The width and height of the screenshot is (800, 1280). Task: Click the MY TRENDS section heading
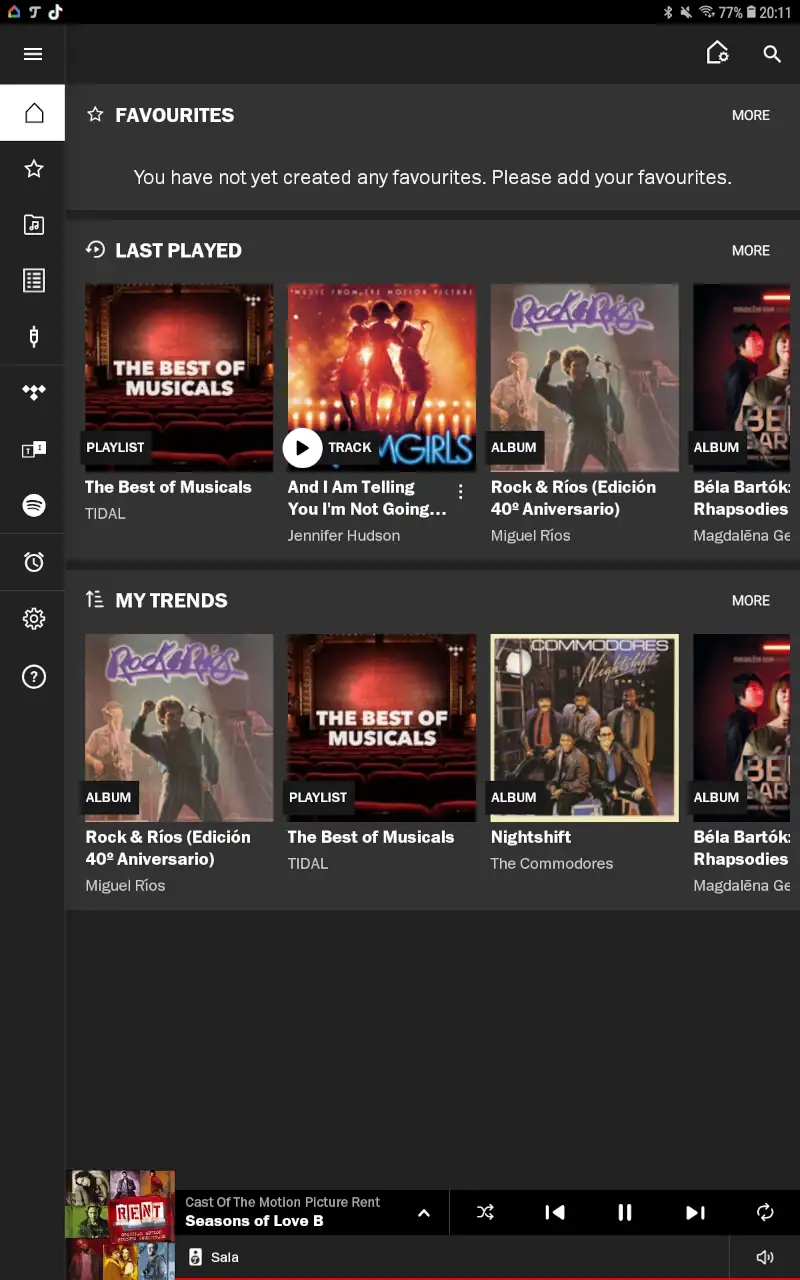[171, 600]
